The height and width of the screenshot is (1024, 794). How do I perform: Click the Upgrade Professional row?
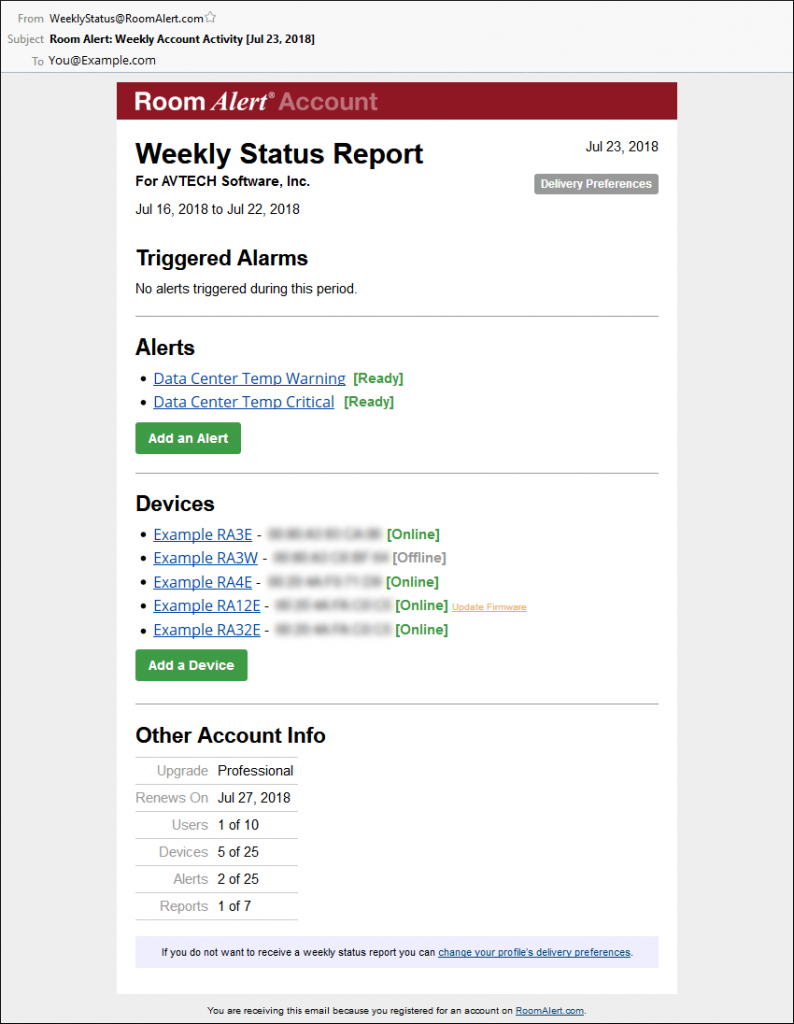tap(217, 771)
